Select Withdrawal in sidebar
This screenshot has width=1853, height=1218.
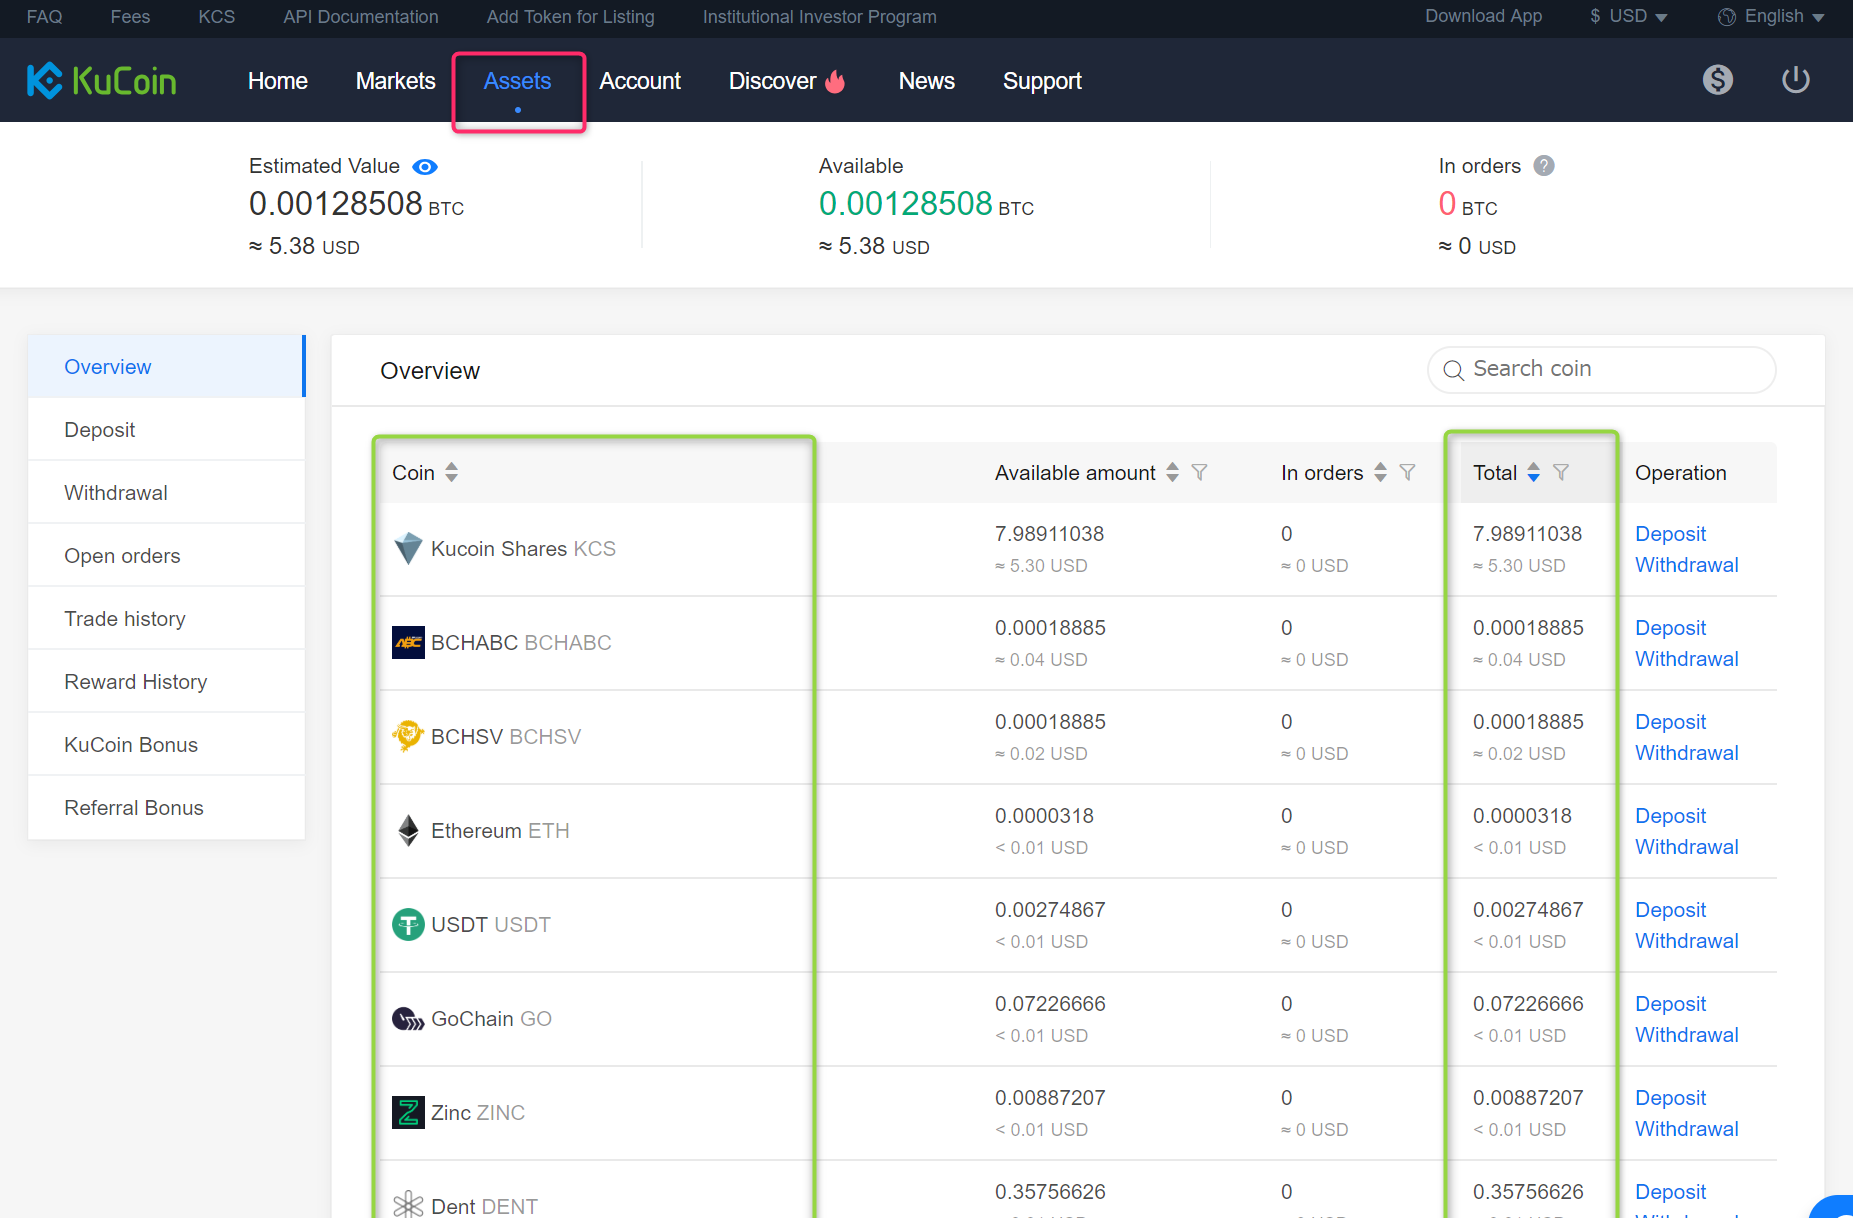tap(166, 493)
